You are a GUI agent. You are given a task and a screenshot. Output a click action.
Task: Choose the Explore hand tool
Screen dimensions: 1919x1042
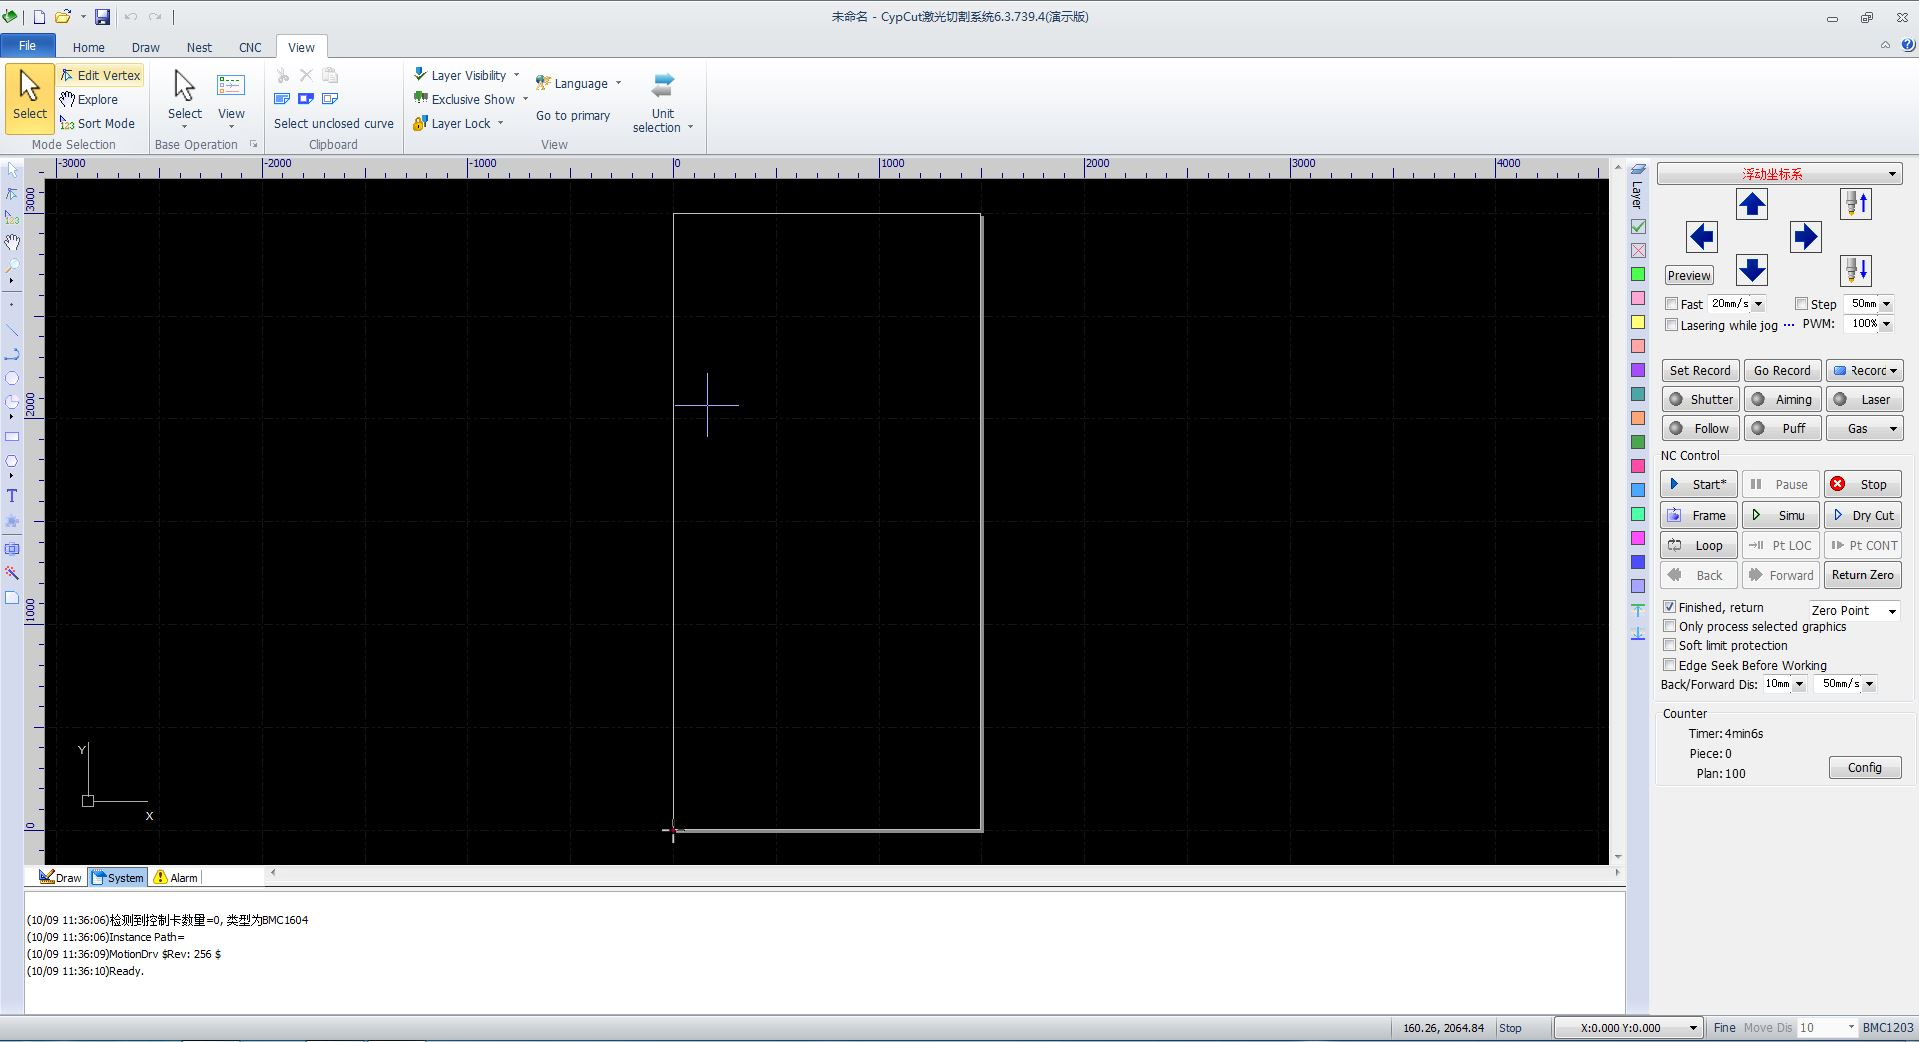click(x=89, y=99)
